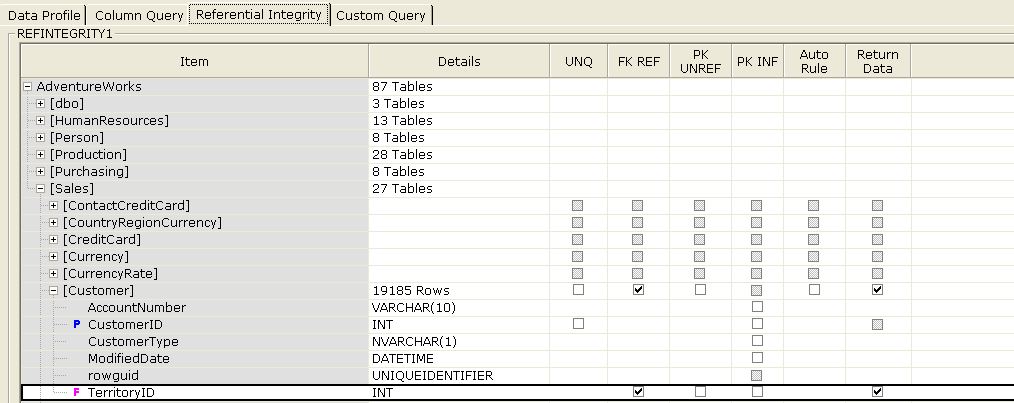Click the Return Data column header
This screenshot has width=1014, height=403.
(x=878, y=61)
